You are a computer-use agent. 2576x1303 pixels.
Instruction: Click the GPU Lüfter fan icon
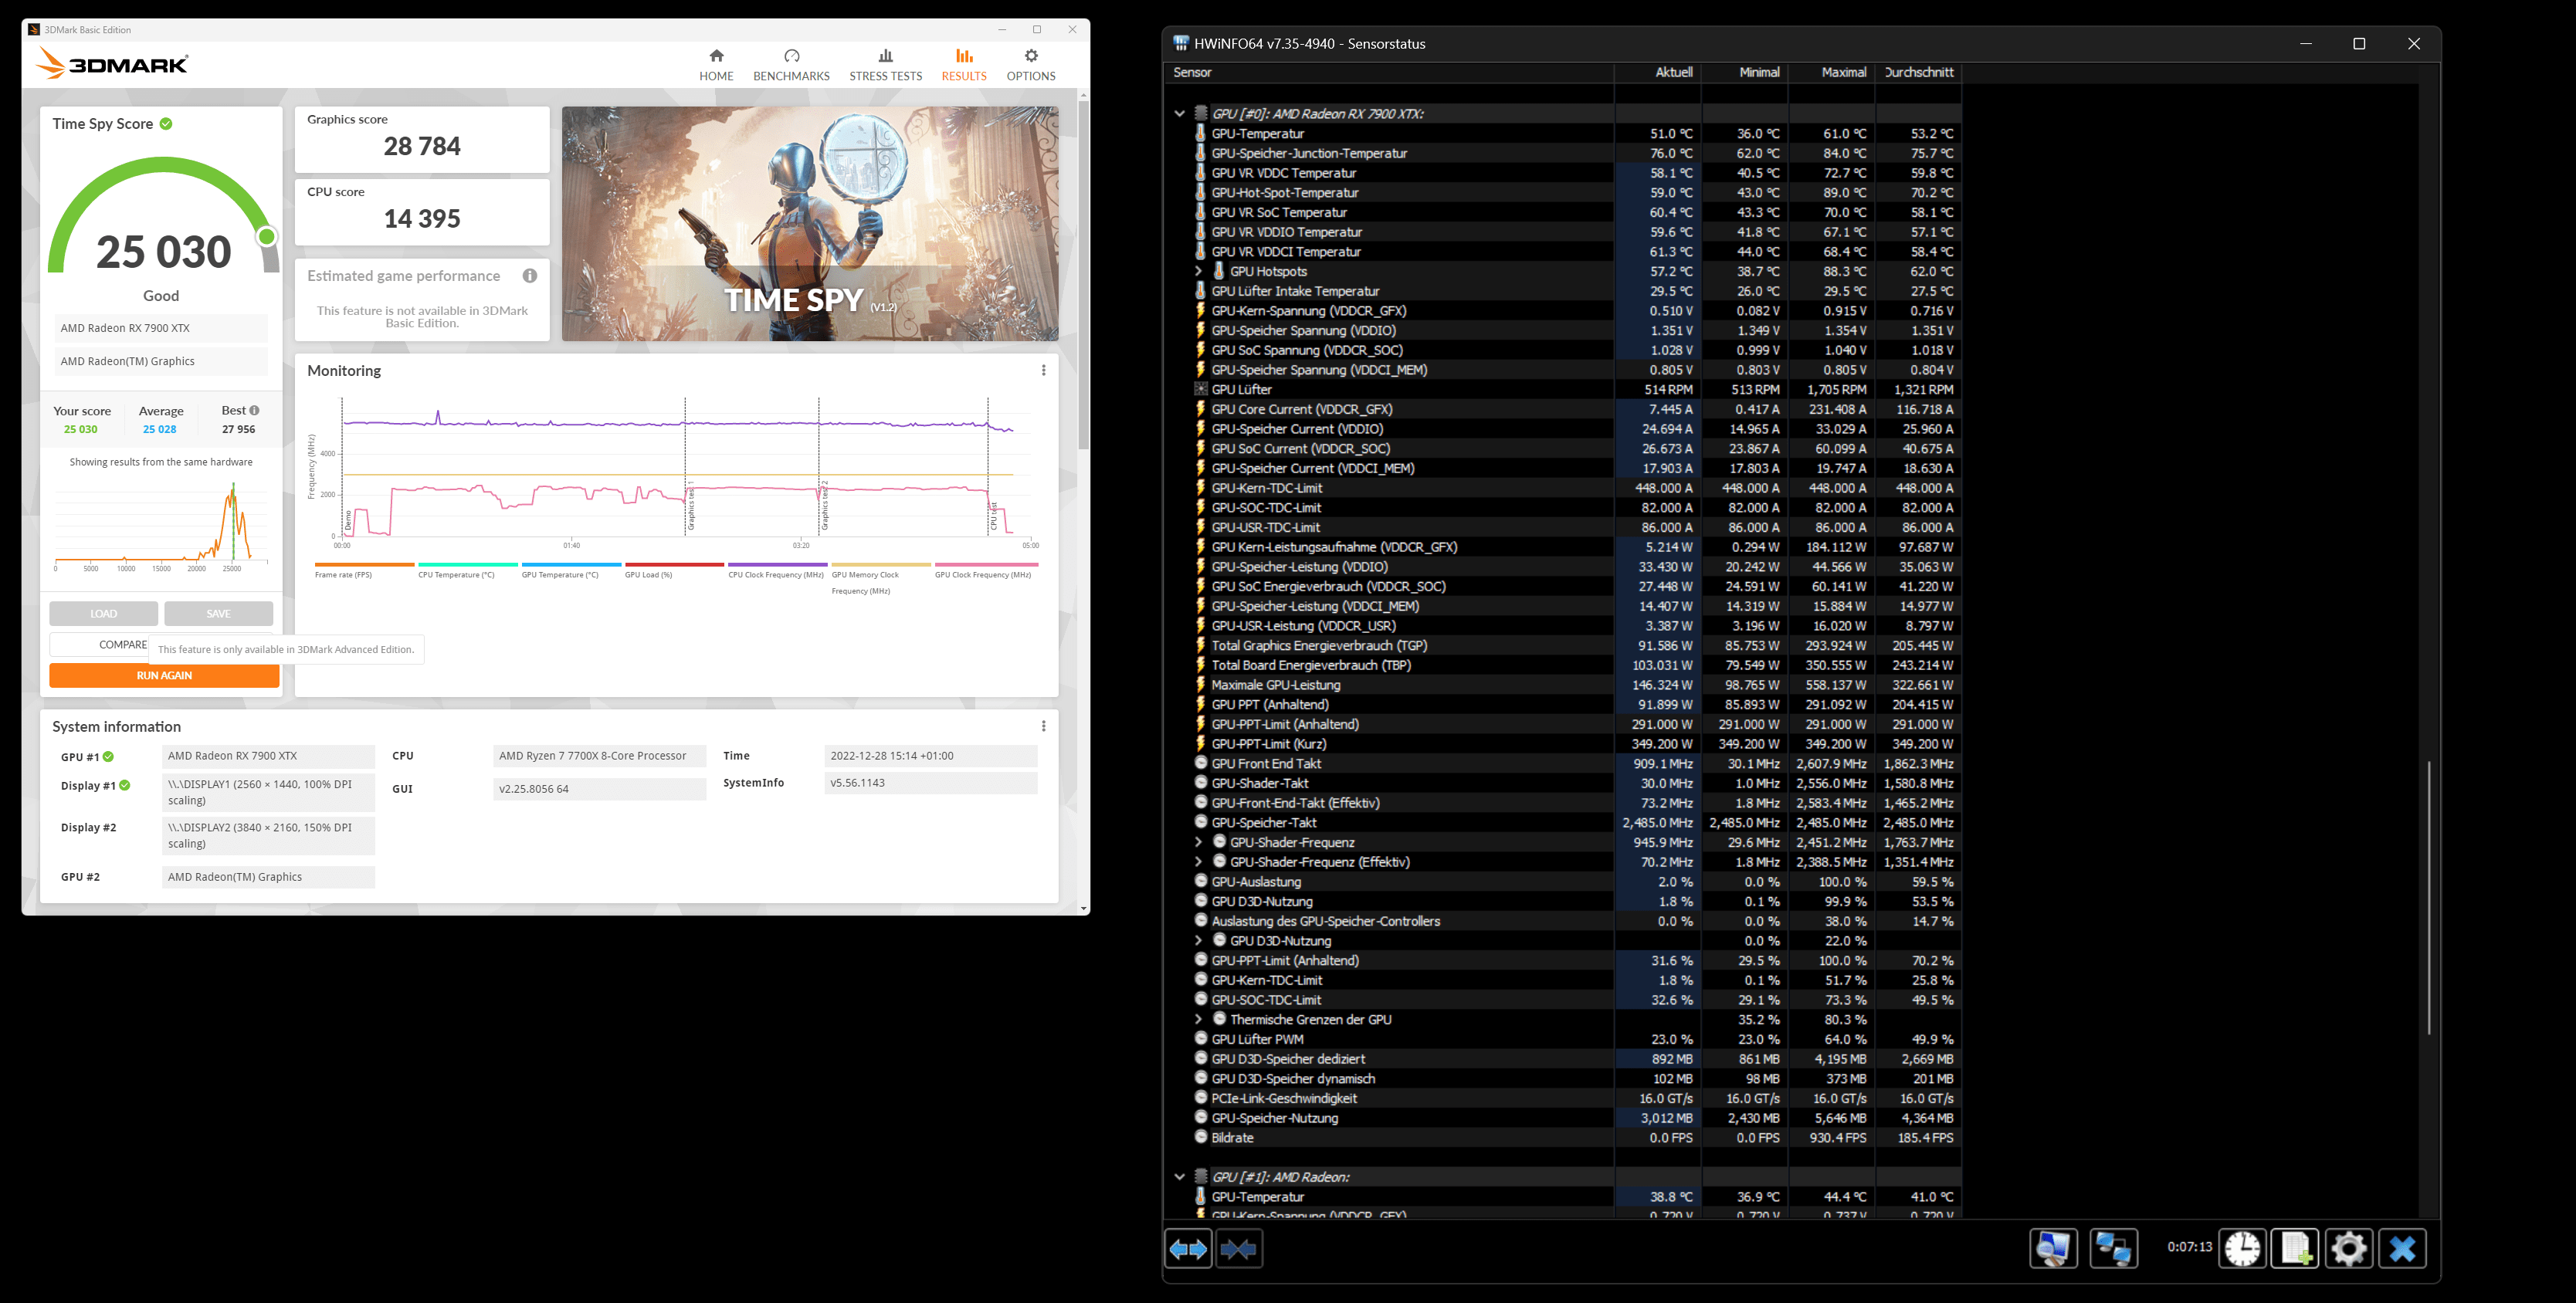(x=1201, y=389)
